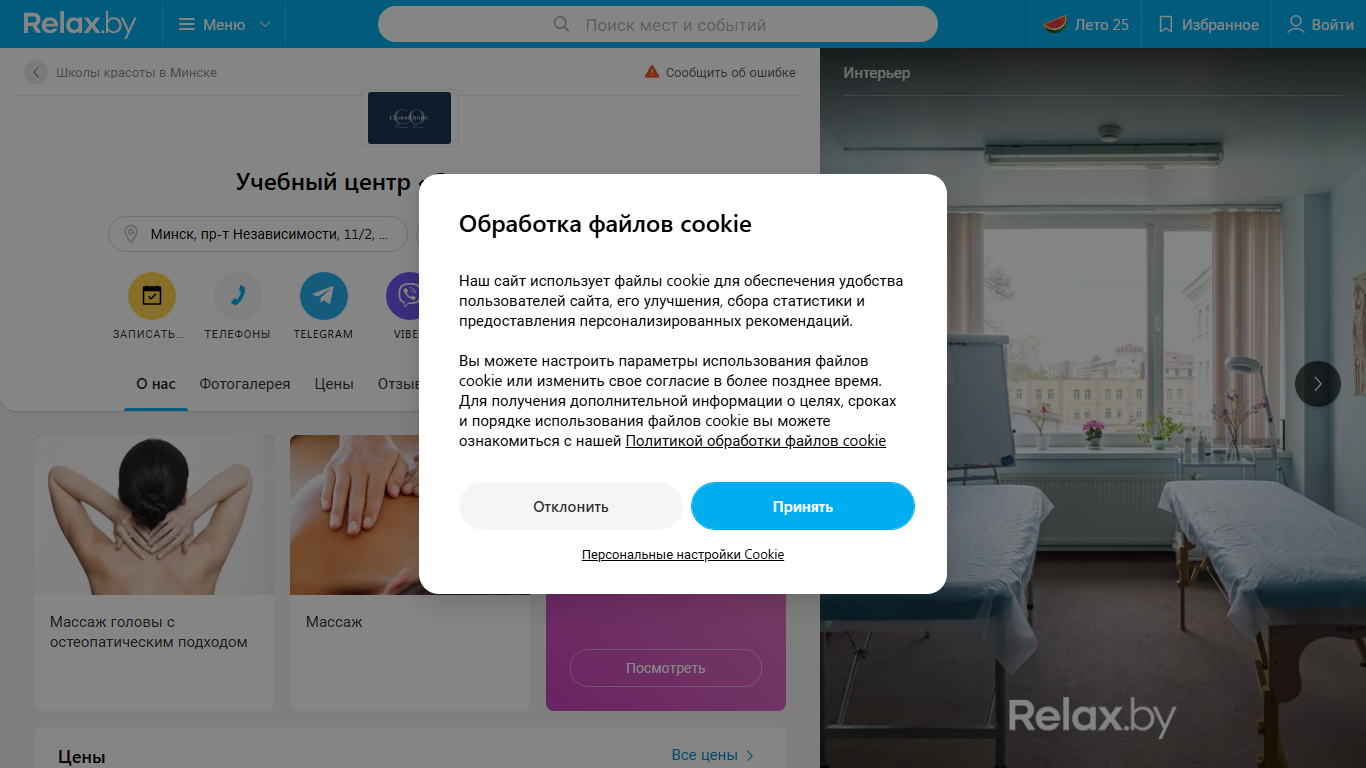The image size is (1366, 768).
Task: Decline cookies with Отклонить button
Action: tap(571, 506)
